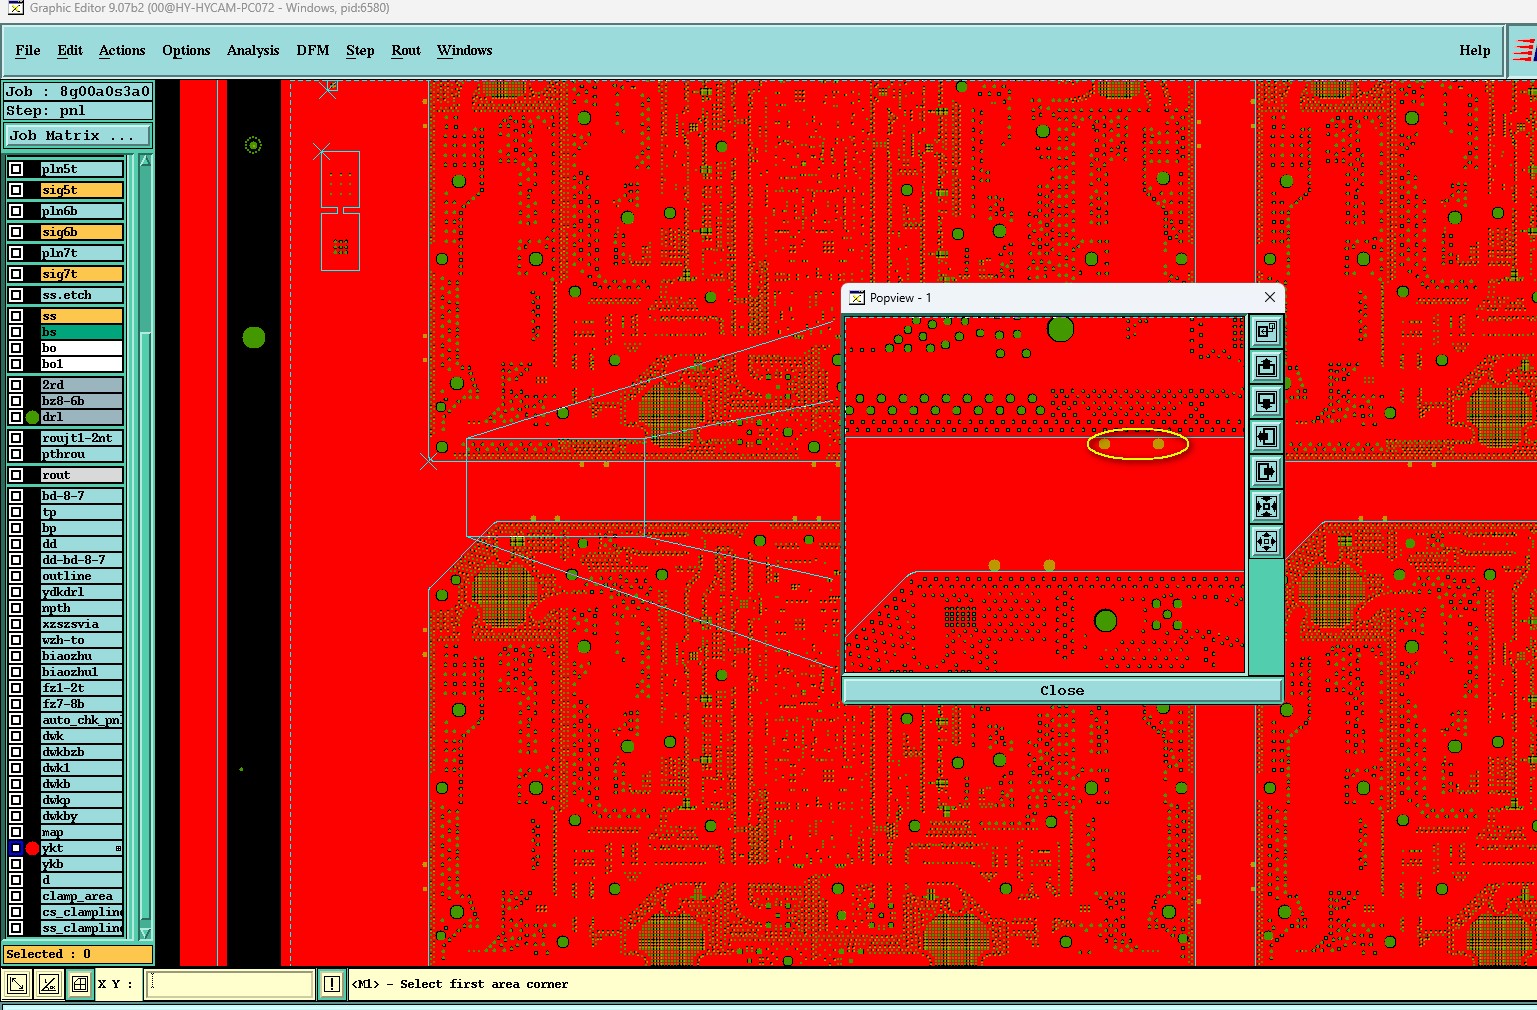Click the pan-left icon in Popview
Viewport: 1537px width, 1010px height.
pyautogui.click(x=1266, y=436)
